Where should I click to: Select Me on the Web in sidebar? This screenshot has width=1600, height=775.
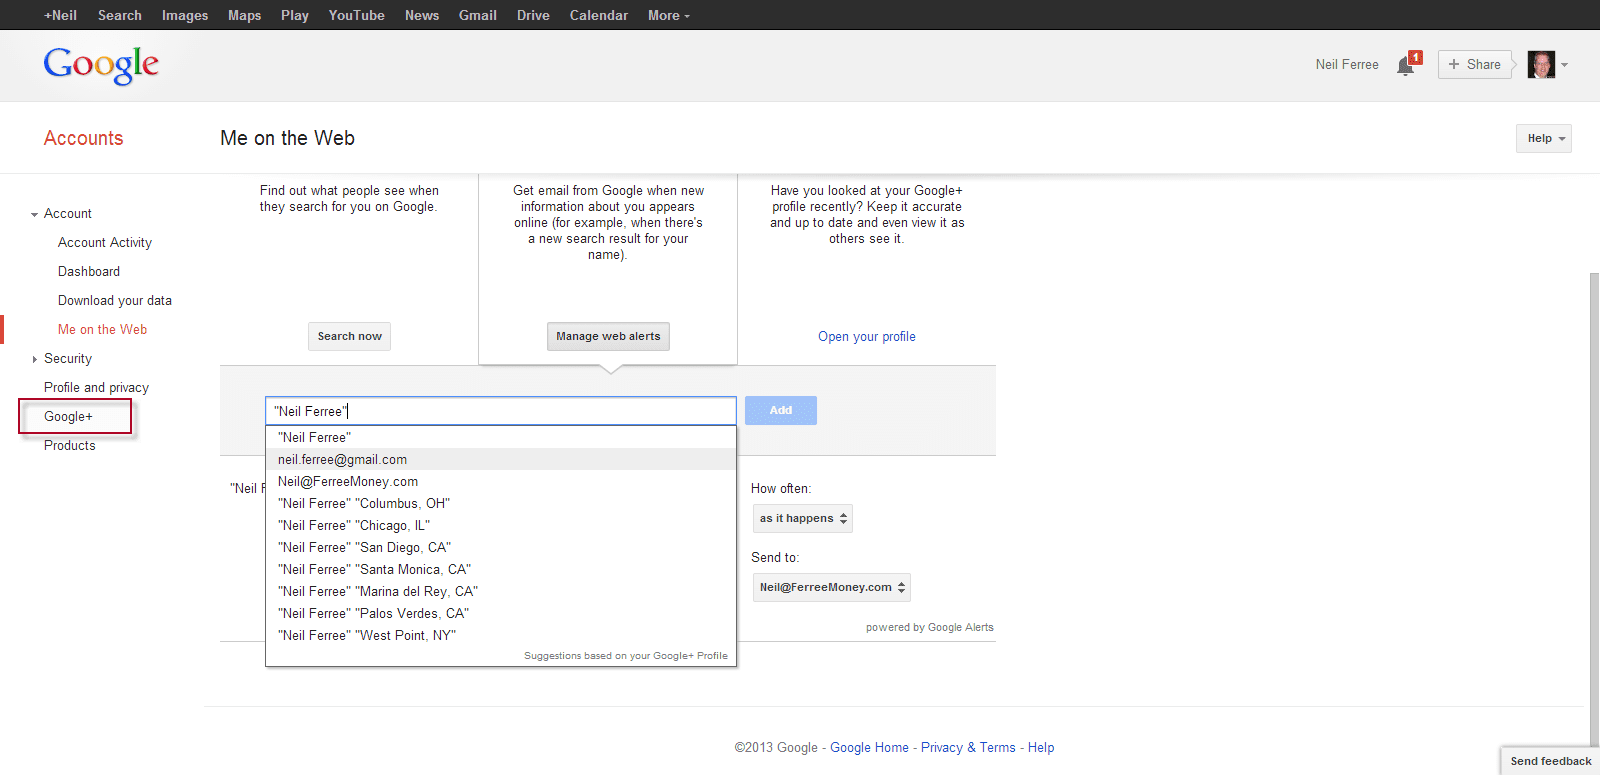tap(102, 329)
